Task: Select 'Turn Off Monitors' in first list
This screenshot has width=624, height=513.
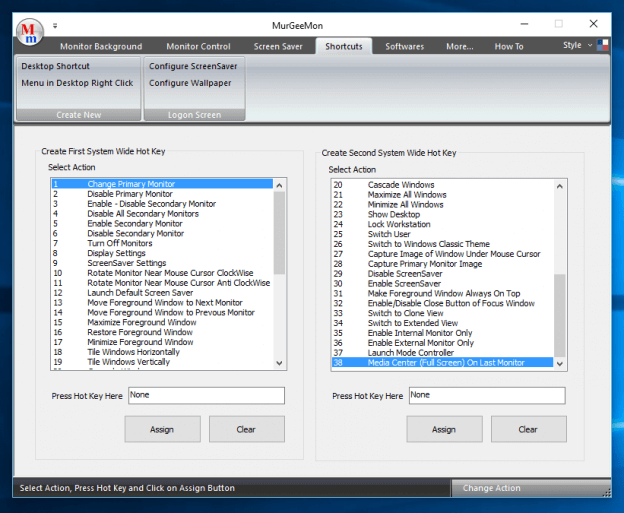Action: tap(119, 243)
